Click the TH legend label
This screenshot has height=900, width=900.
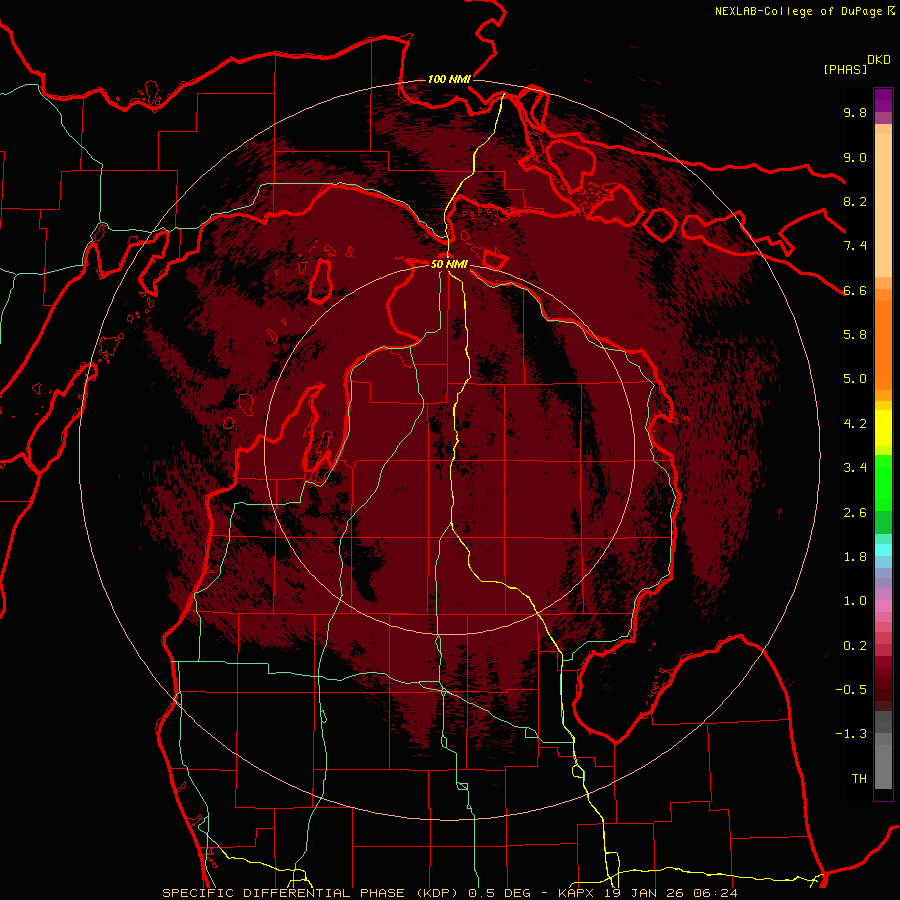click(859, 779)
